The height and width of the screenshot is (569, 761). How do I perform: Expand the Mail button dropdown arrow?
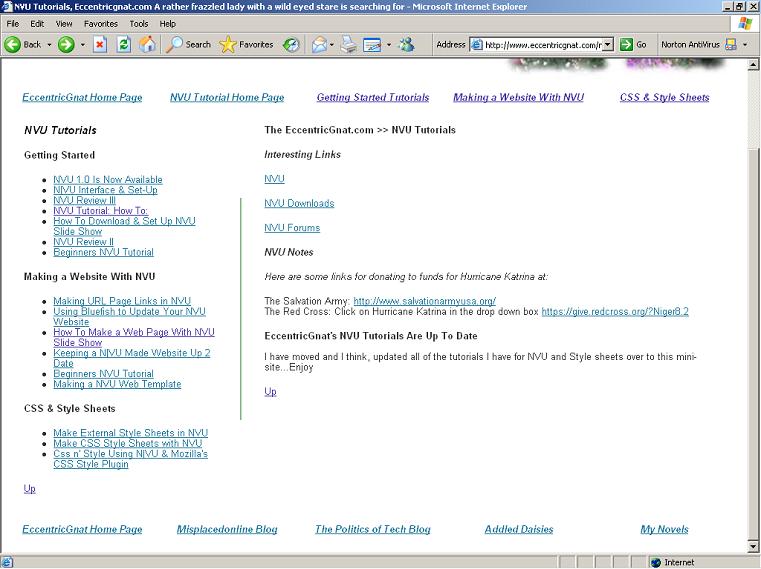pyautogui.click(x=333, y=44)
